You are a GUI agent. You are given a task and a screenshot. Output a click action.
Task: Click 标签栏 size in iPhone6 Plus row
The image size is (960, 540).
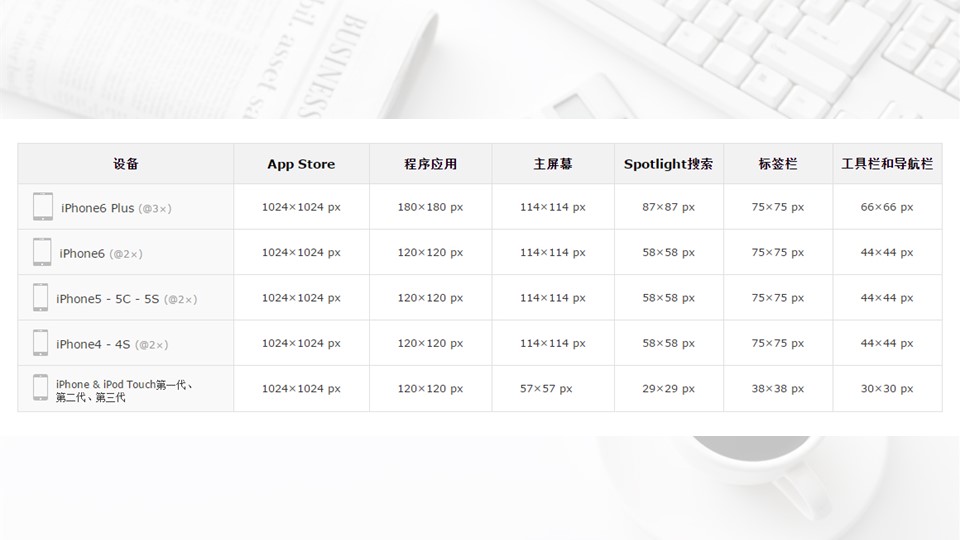[x=778, y=207]
